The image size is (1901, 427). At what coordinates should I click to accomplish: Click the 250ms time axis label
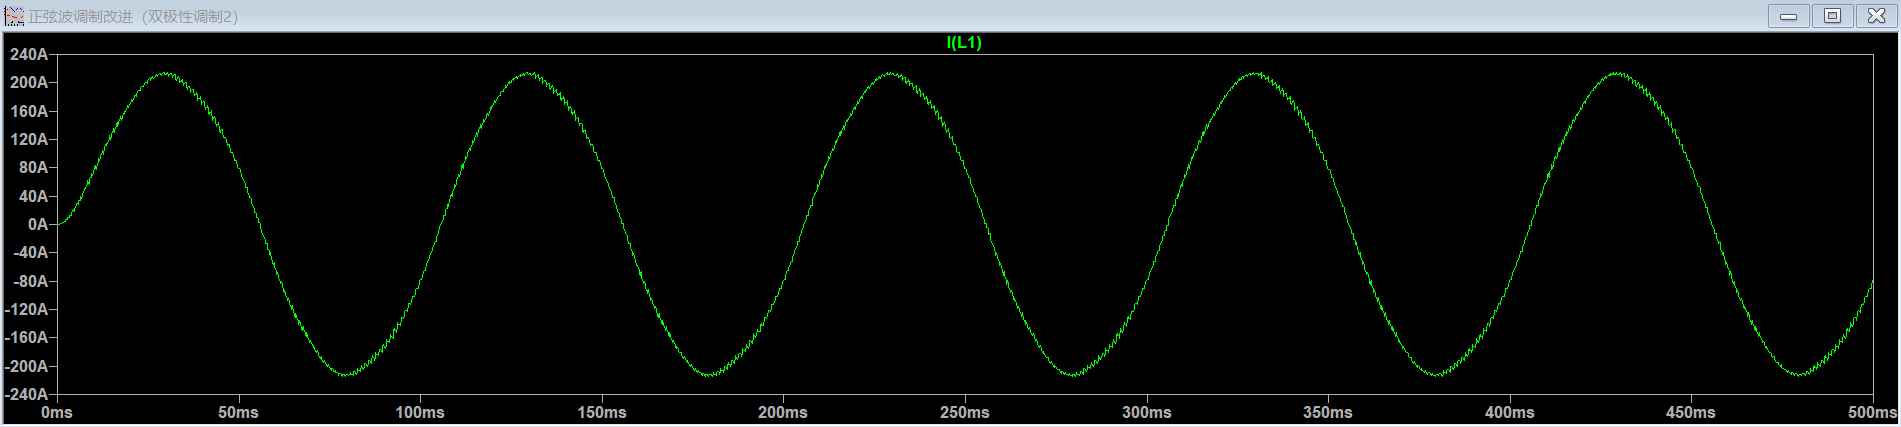pos(965,412)
